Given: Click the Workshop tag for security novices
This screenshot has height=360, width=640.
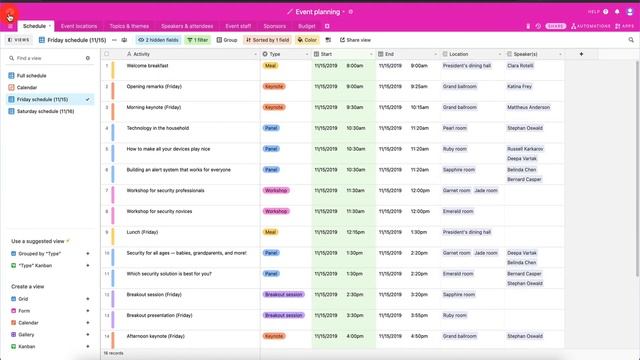Looking at the screenshot, I should pos(276,211).
